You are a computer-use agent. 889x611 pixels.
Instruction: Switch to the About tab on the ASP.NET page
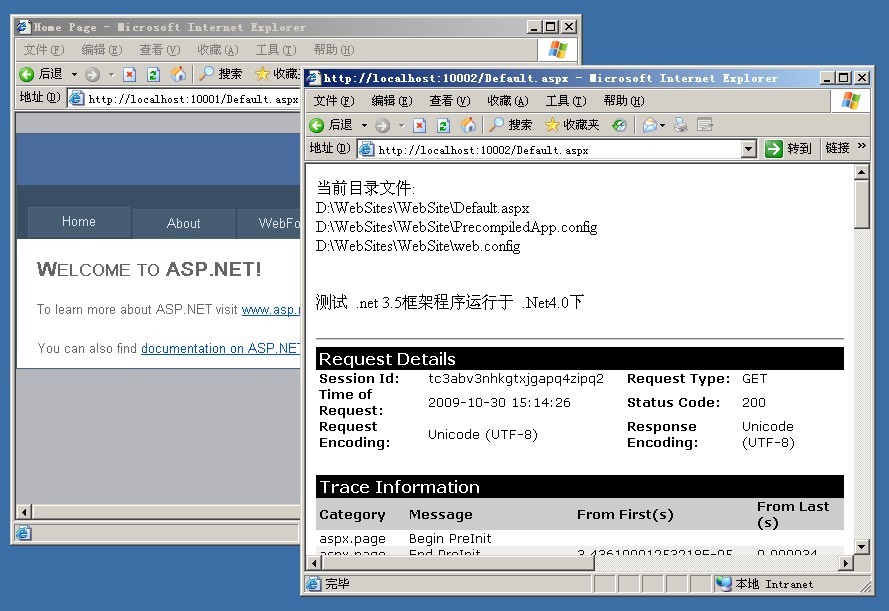(183, 223)
